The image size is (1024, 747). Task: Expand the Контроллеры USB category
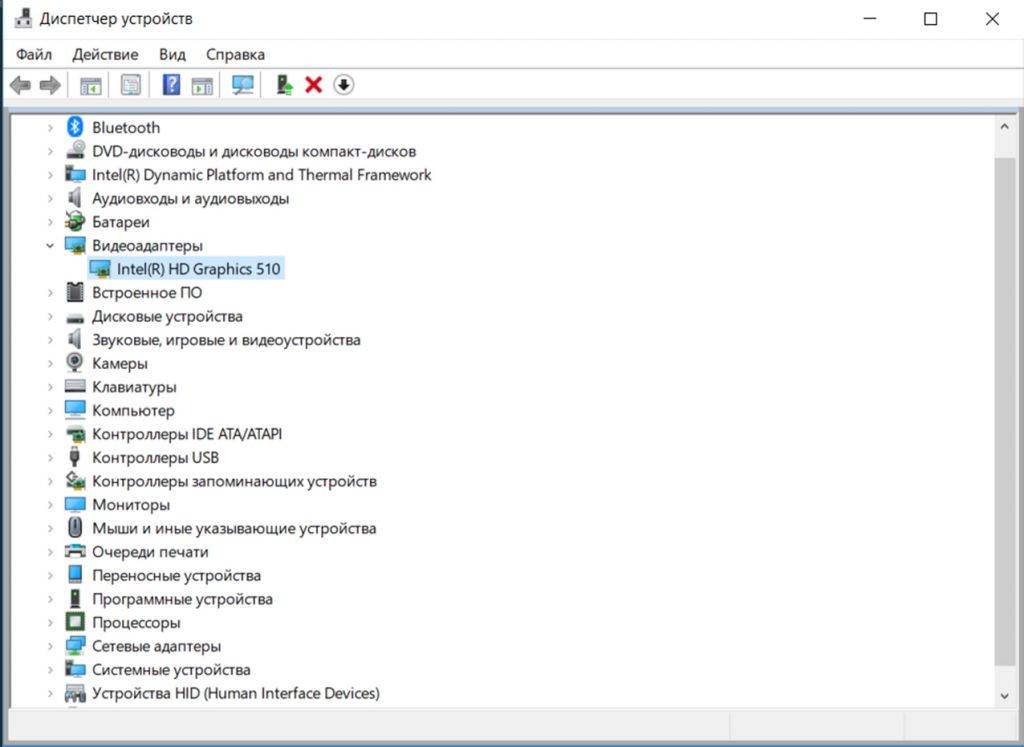pos(50,458)
